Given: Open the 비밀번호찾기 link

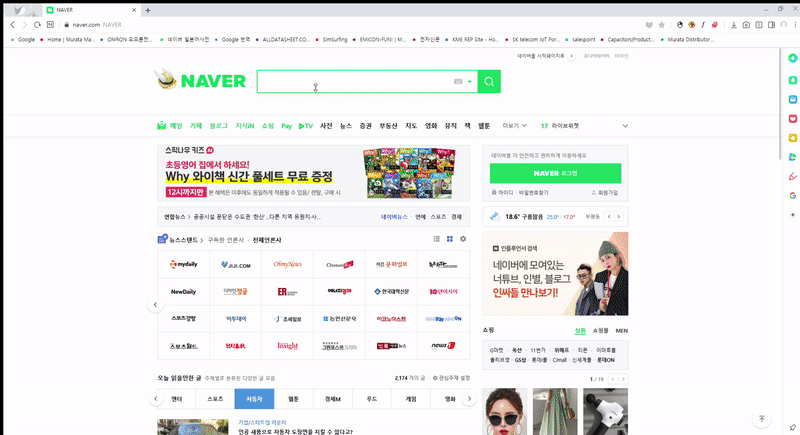Looking at the screenshot, I should pyautogui.click(x=534, y=193).
